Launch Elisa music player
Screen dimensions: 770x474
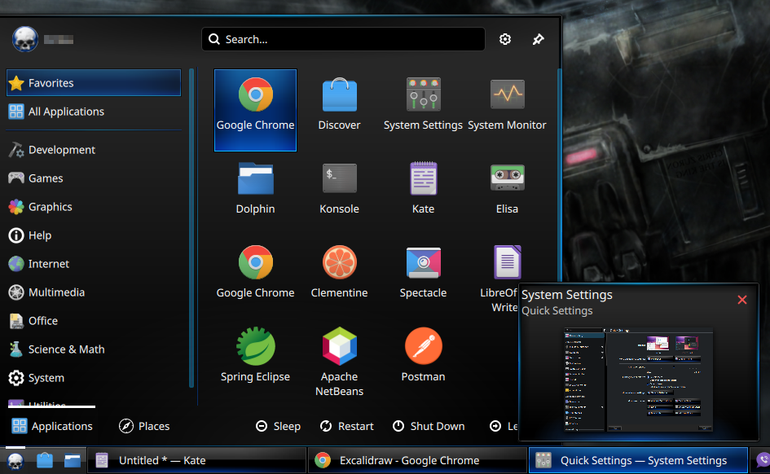(x=507, y=188)
